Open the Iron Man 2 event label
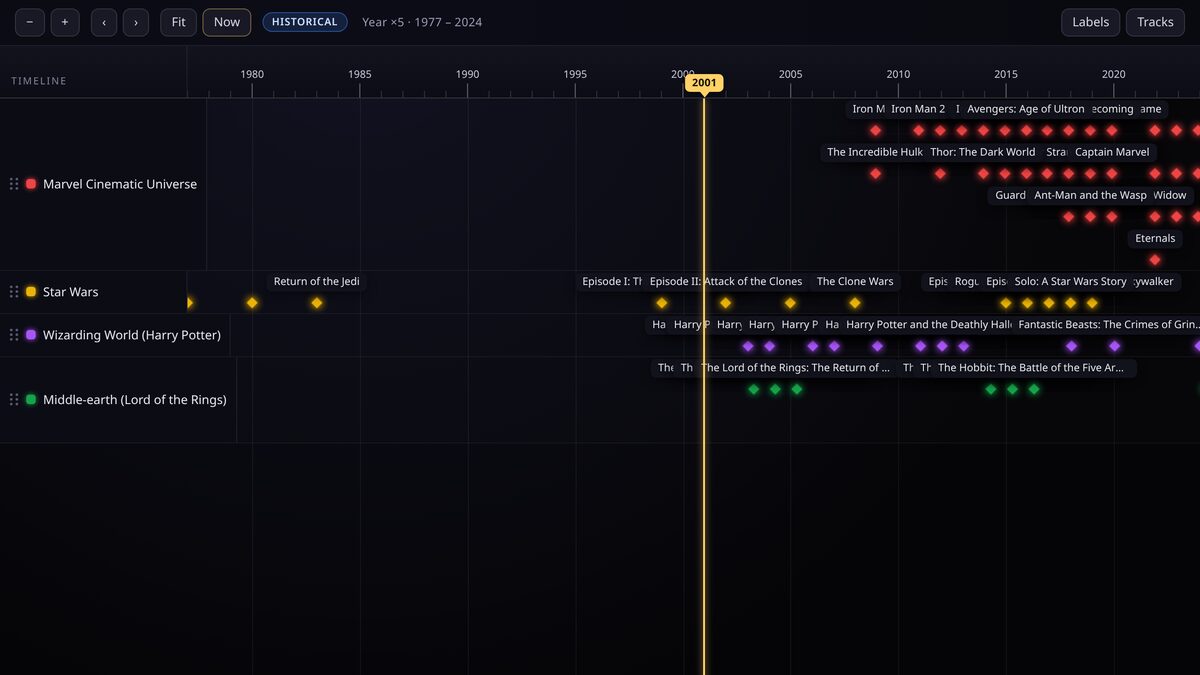Viewport: 1200px width, 675px height. click(918, 109)
